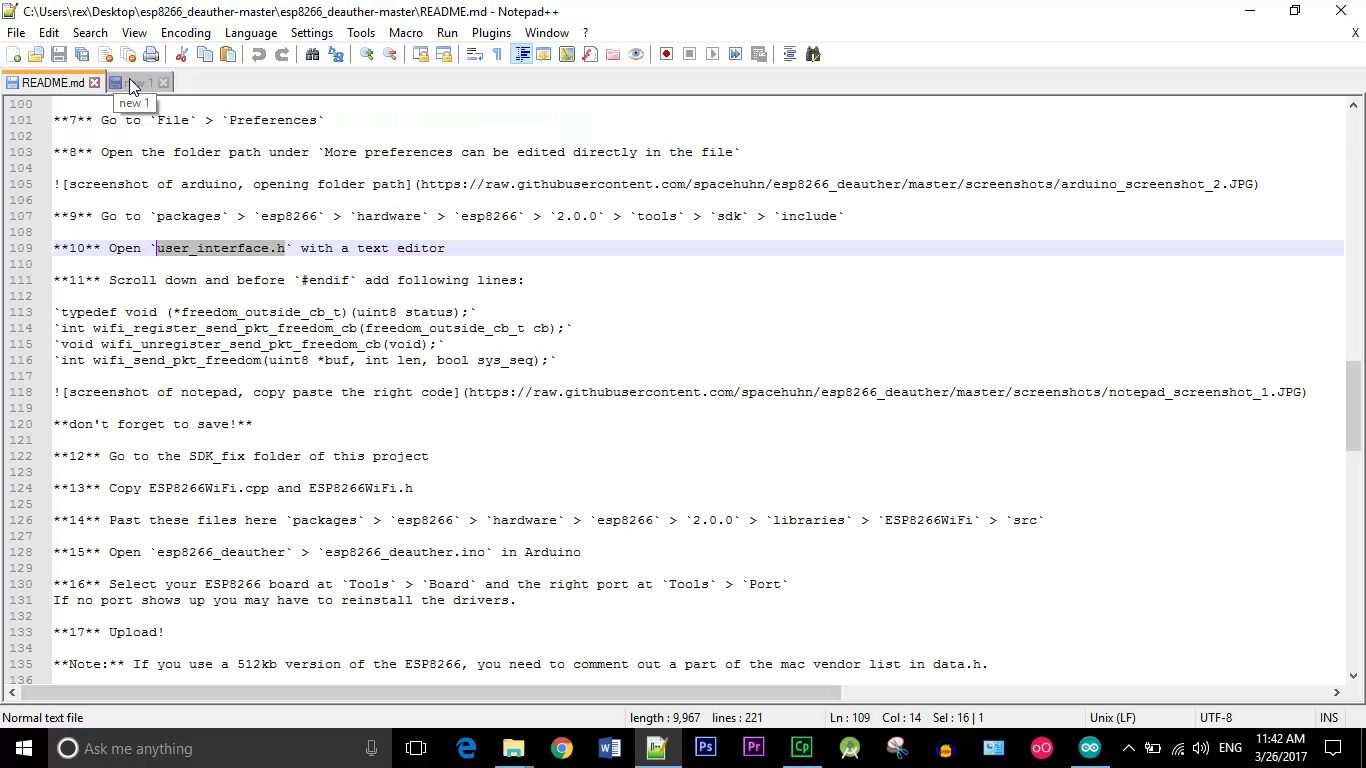1366x768 pixels.
Task: Toggle Show All Characters with paragraph icon
Action: pyautogui.click(x=498, y=54)
